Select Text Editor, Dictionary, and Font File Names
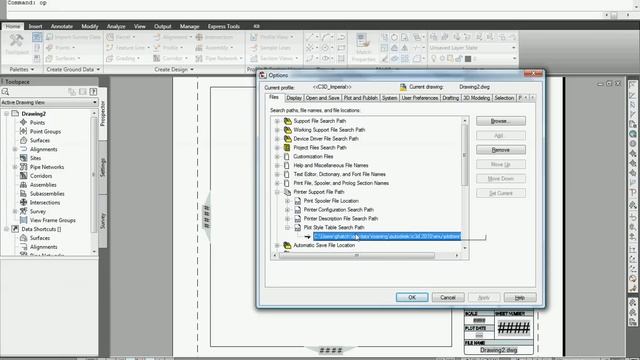The image size is (640, 360). [340, 174]
